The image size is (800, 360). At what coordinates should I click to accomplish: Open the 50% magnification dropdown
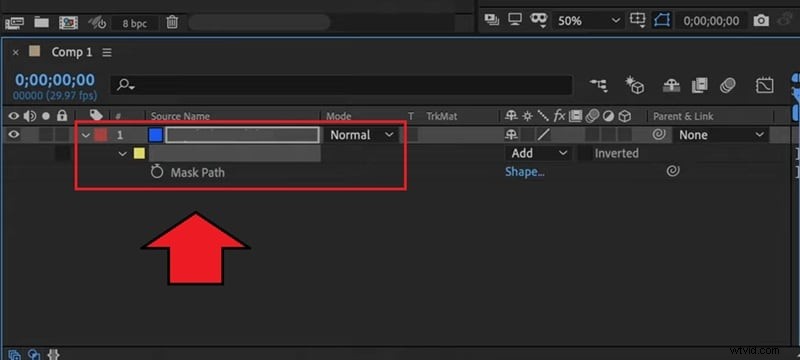588,21
